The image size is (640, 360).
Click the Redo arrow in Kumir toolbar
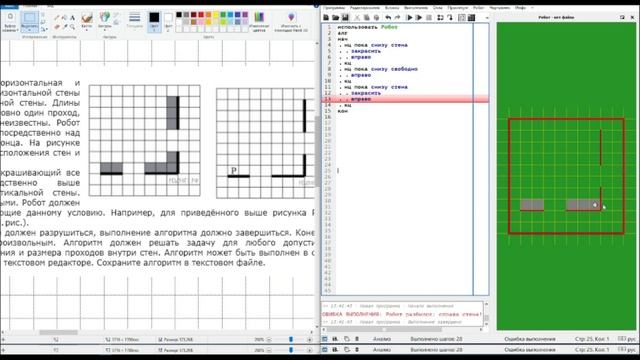(x=397, y=18)
